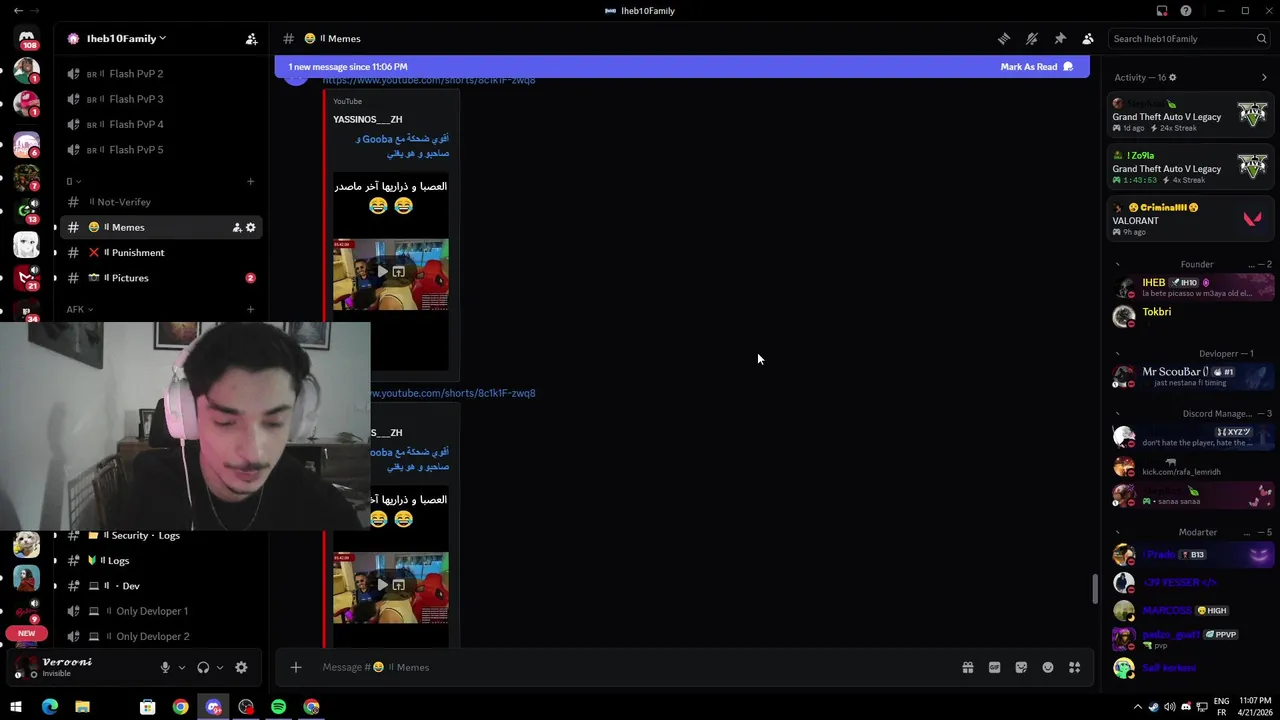Open the apps launcher icon in message bar
1280x720 pixels.
(x=1075, y=668)
